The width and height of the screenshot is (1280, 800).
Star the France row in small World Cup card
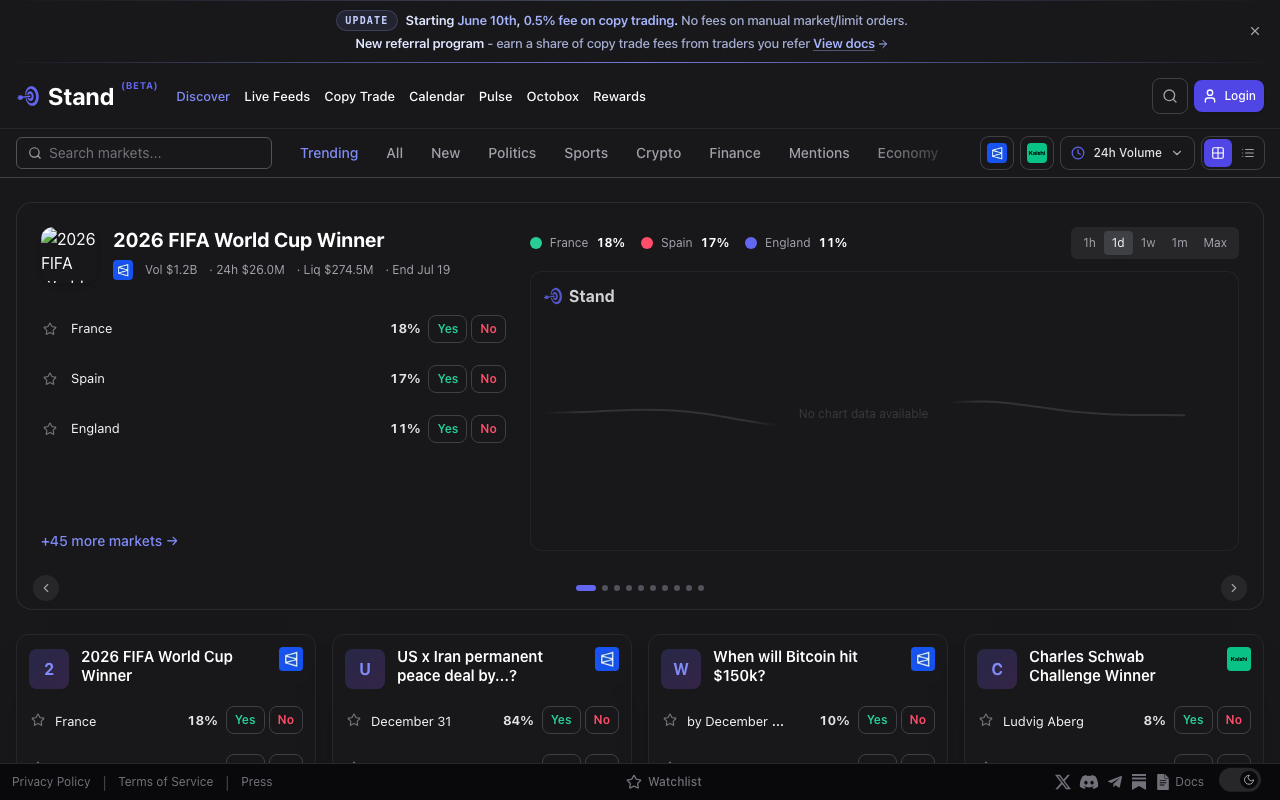pos(38,720)
